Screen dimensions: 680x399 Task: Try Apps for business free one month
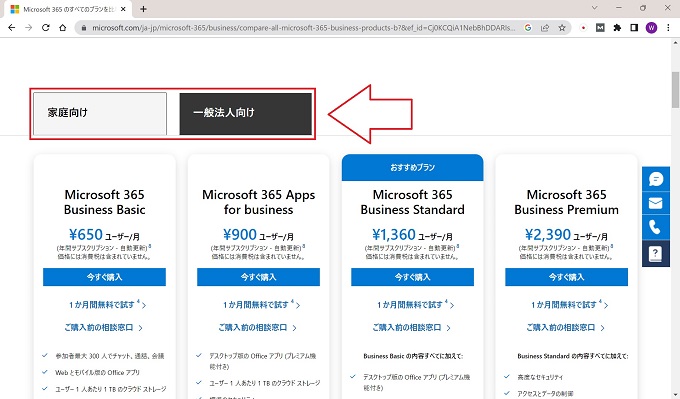(x=262, y=305)
